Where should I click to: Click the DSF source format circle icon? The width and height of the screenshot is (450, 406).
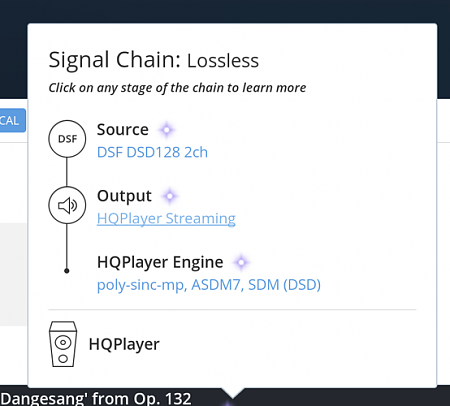[67, 139]
